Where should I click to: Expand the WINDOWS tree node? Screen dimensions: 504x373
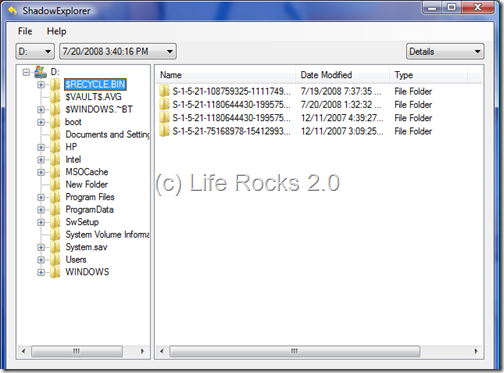click(x=41, y=272)
